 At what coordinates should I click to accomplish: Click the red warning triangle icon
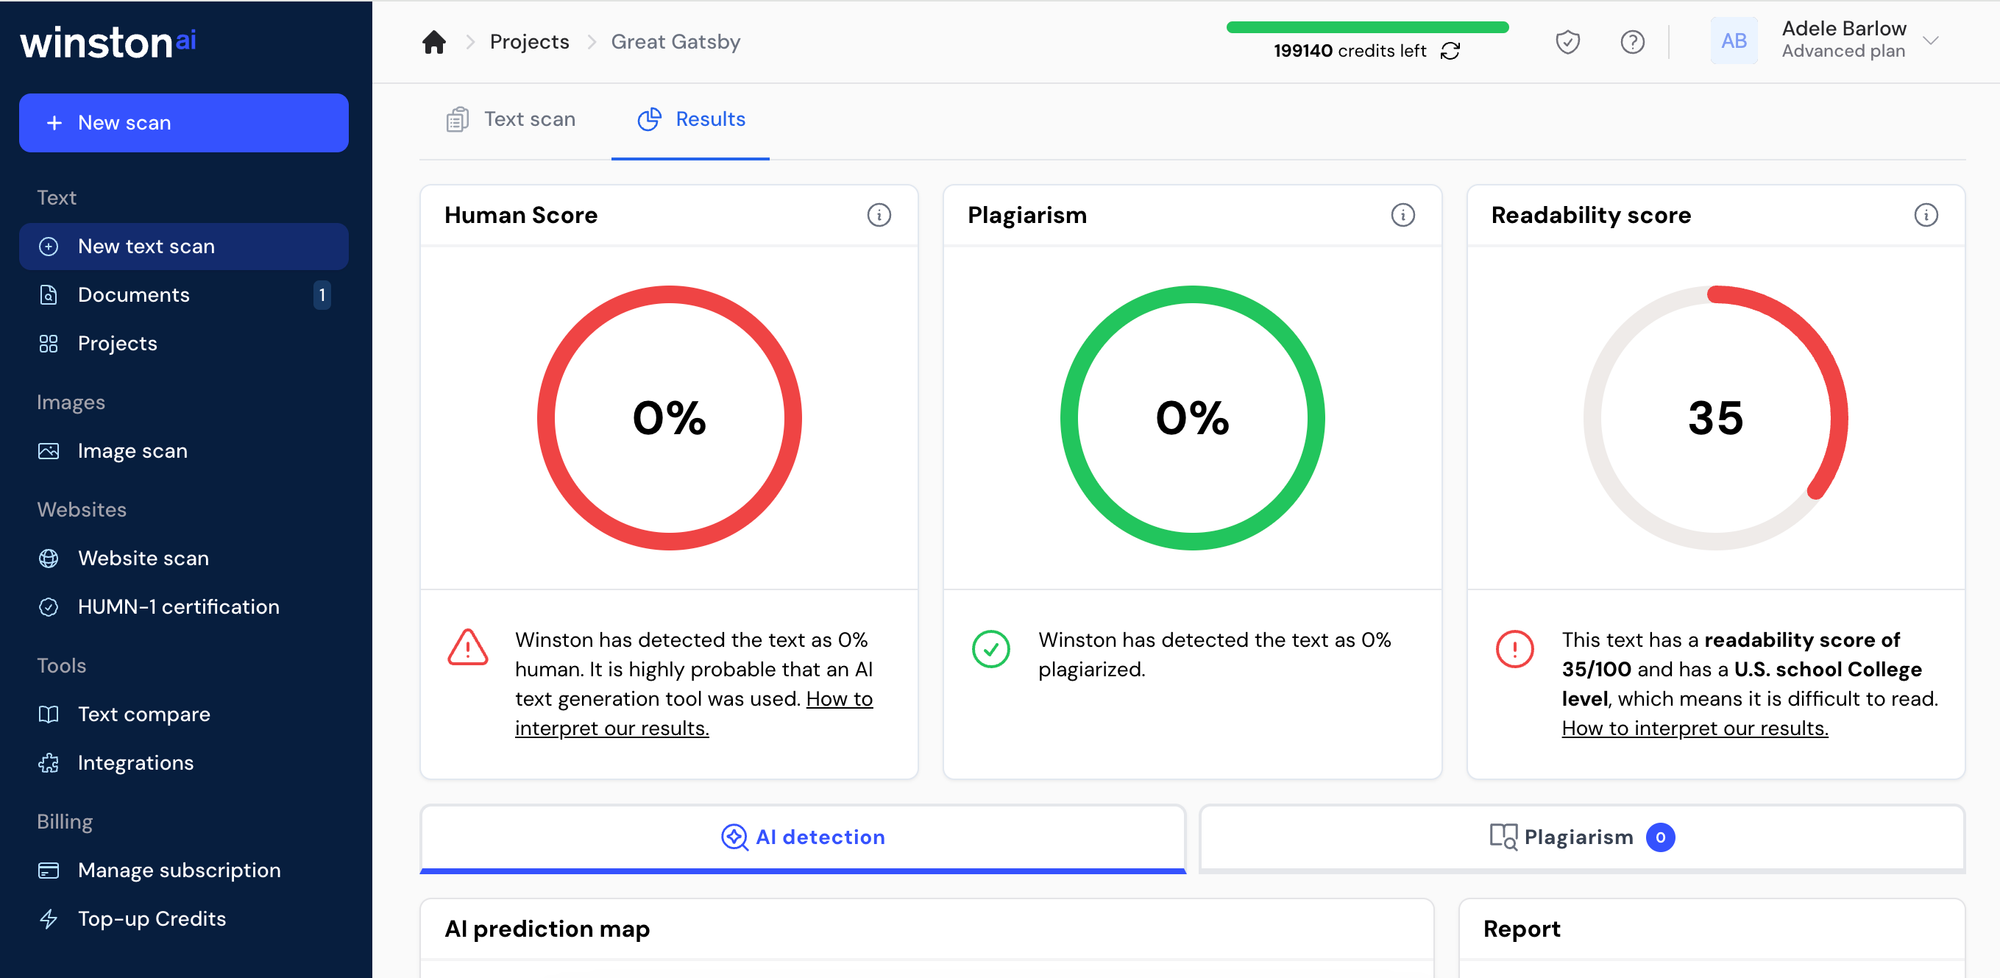tap(468, 648)
